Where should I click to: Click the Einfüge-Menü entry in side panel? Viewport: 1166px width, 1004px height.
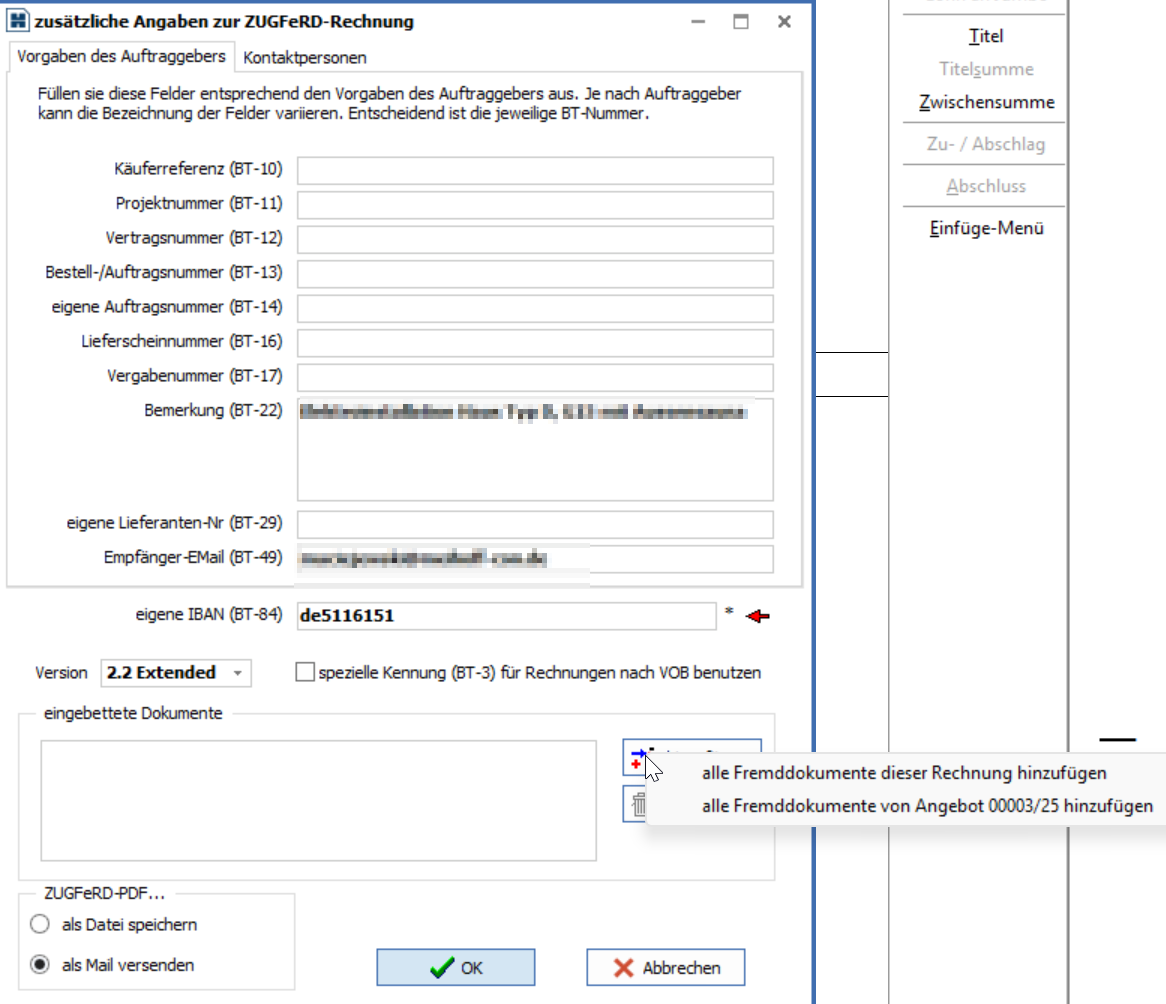(986, 228)
